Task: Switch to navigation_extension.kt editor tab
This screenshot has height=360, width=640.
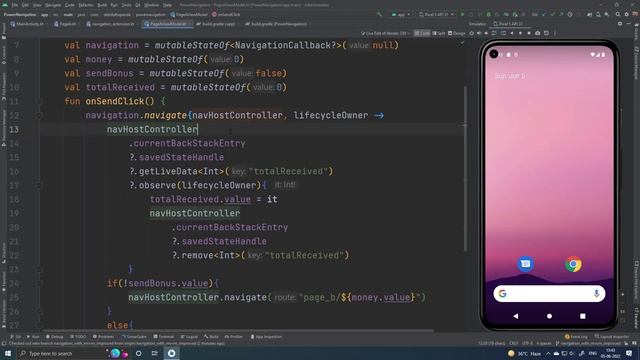Action: [110, 24]
